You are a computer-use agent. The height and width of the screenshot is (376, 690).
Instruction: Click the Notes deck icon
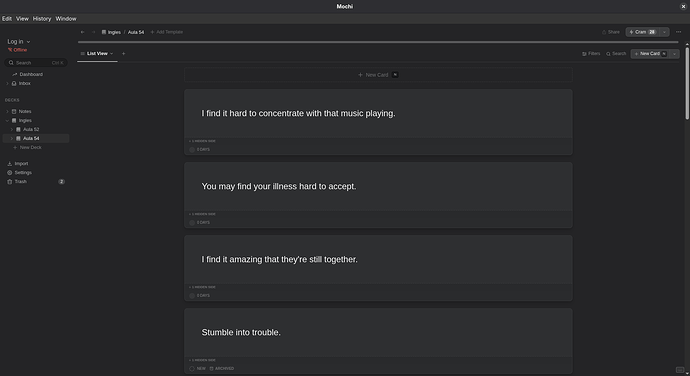coord(14,111)
